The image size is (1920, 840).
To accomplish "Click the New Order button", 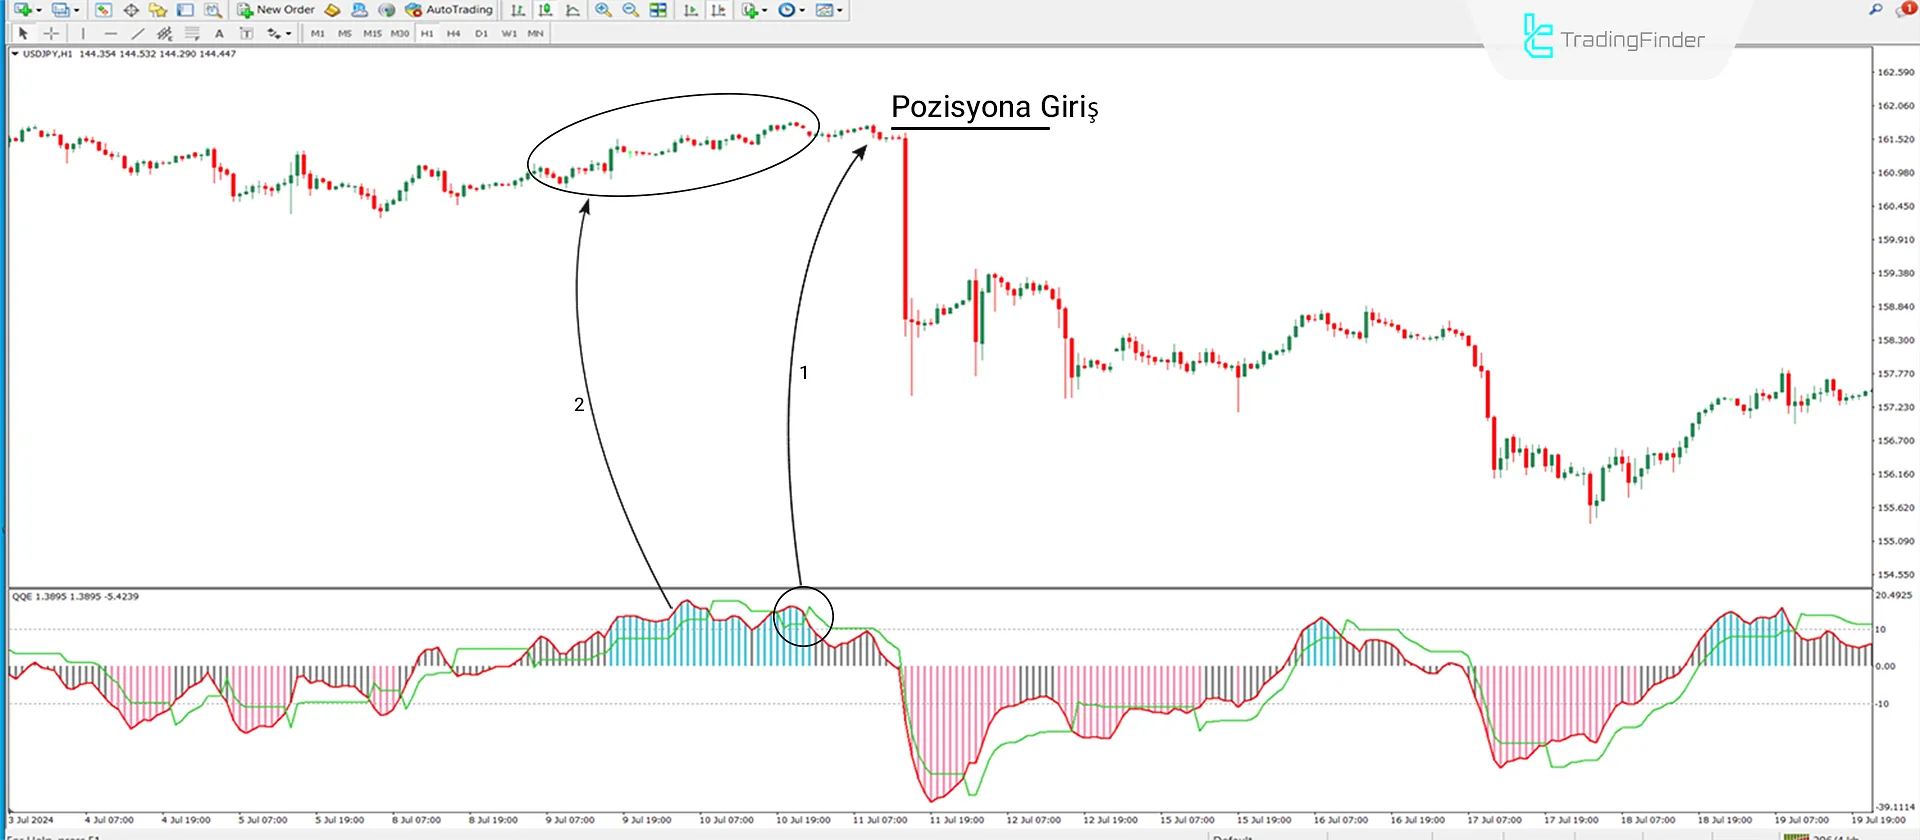I will click(x=276, y=10).
